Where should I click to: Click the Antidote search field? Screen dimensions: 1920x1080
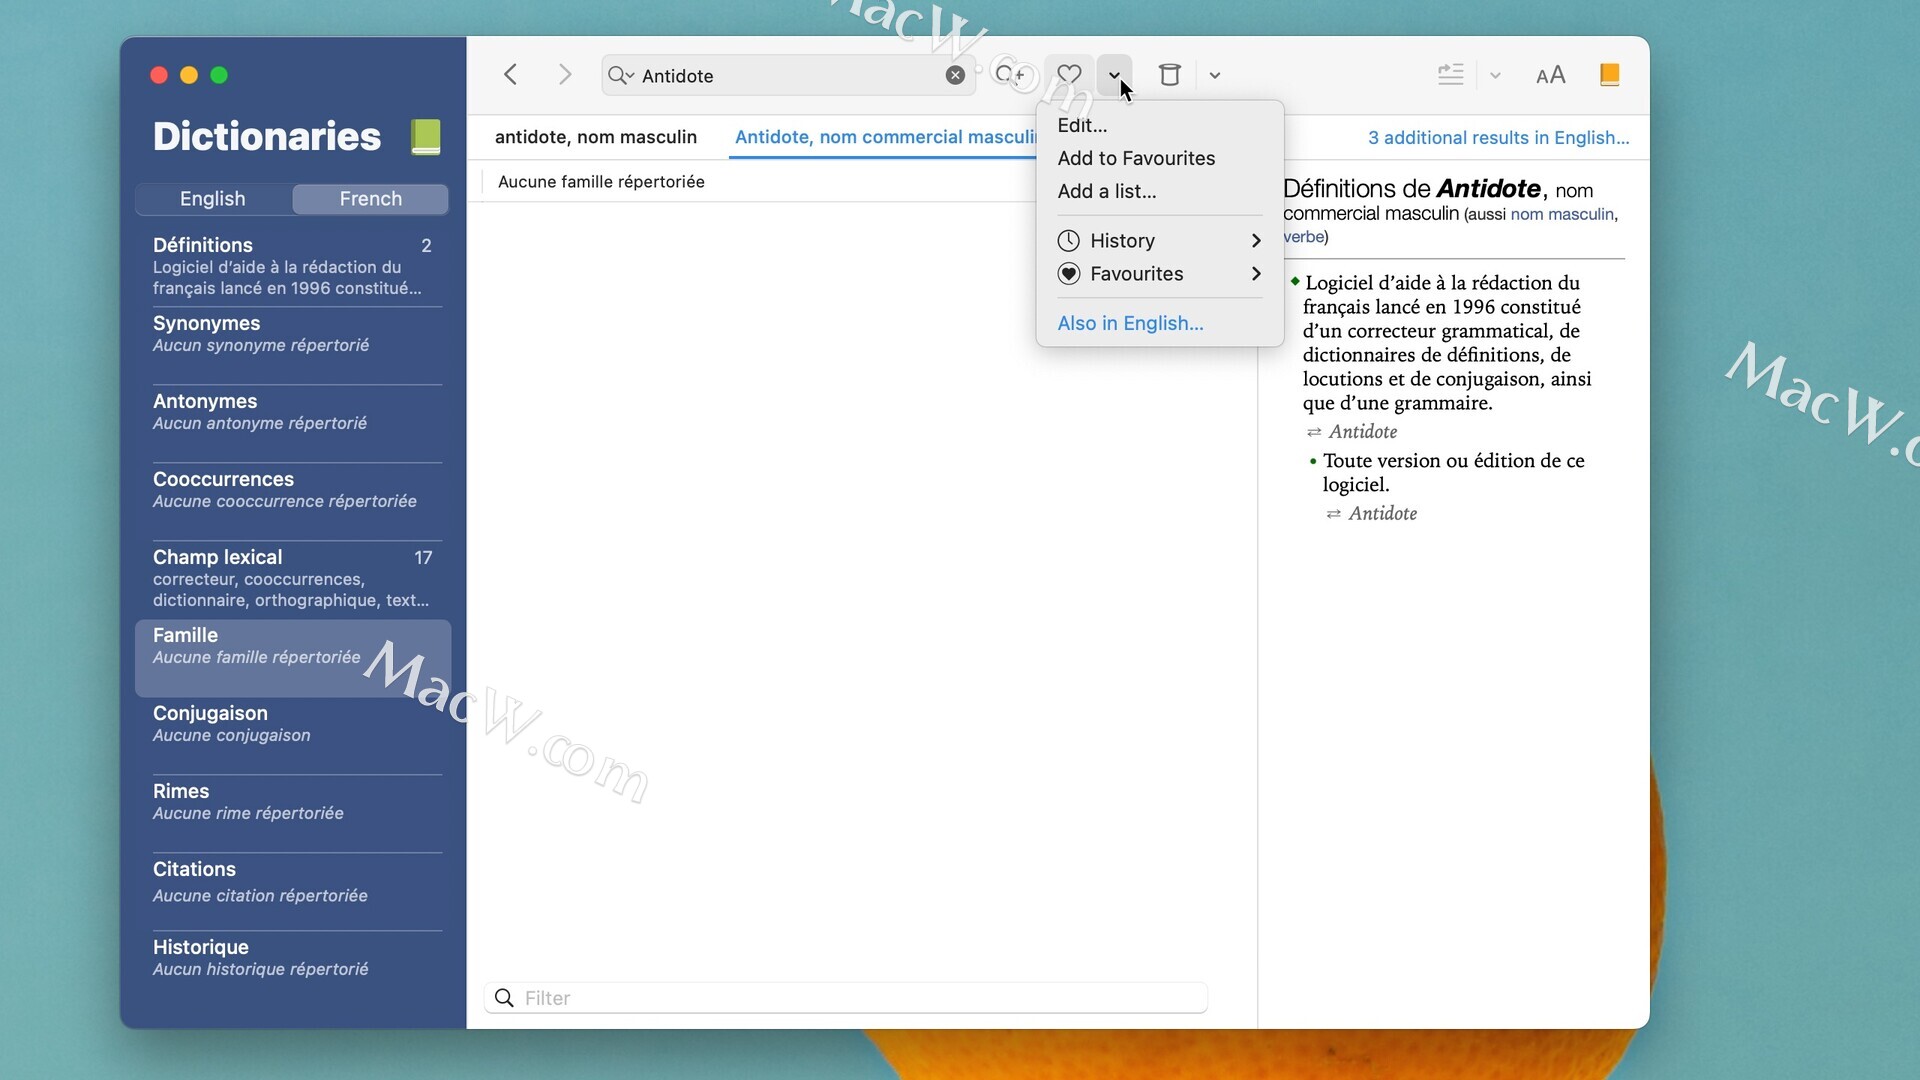(x=788, y=76)
